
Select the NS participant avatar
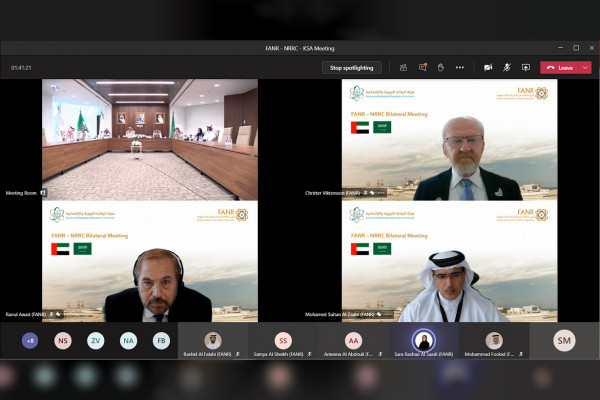tap(63, 340)
